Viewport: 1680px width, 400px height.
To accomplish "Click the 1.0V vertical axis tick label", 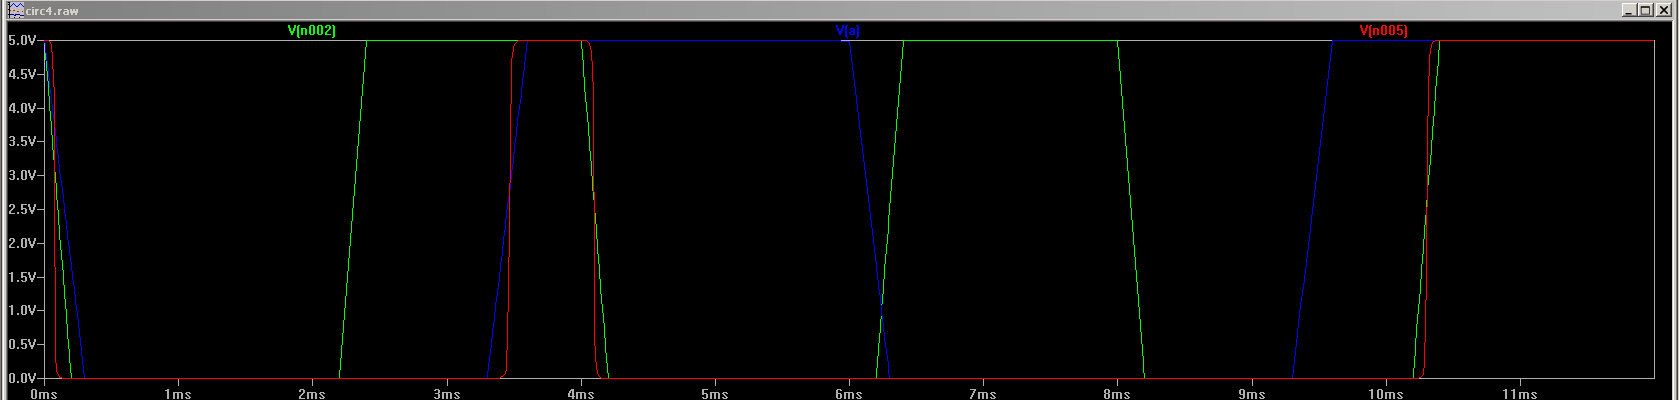I will coord(21,311).
